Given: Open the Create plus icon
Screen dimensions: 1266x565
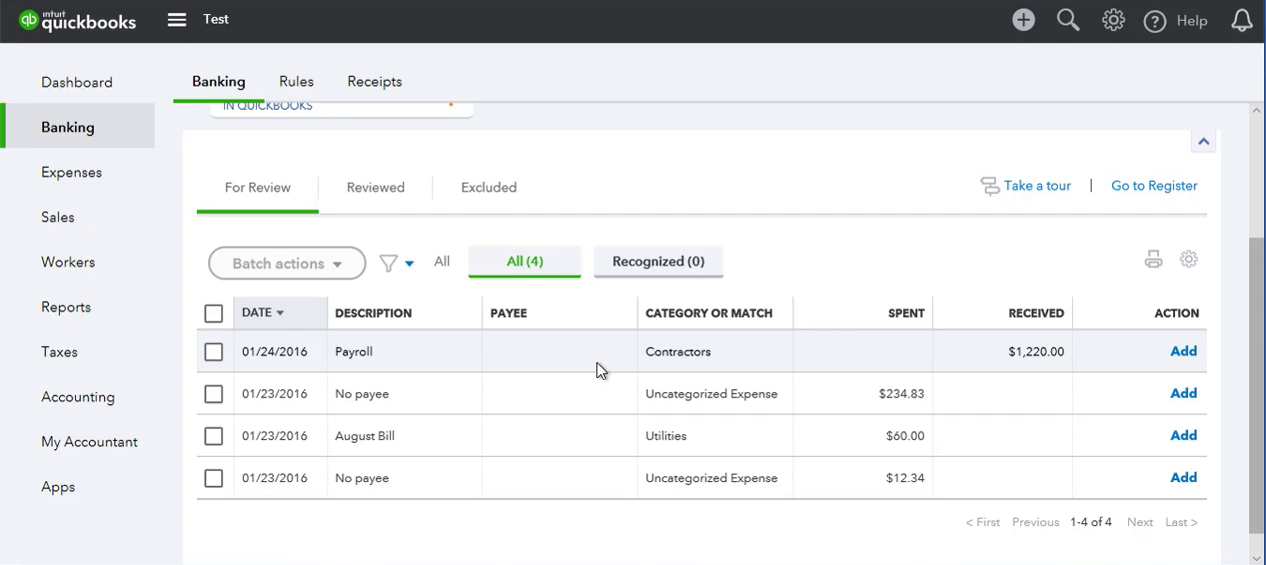Looking at the screenshot, I should 1023,20.
